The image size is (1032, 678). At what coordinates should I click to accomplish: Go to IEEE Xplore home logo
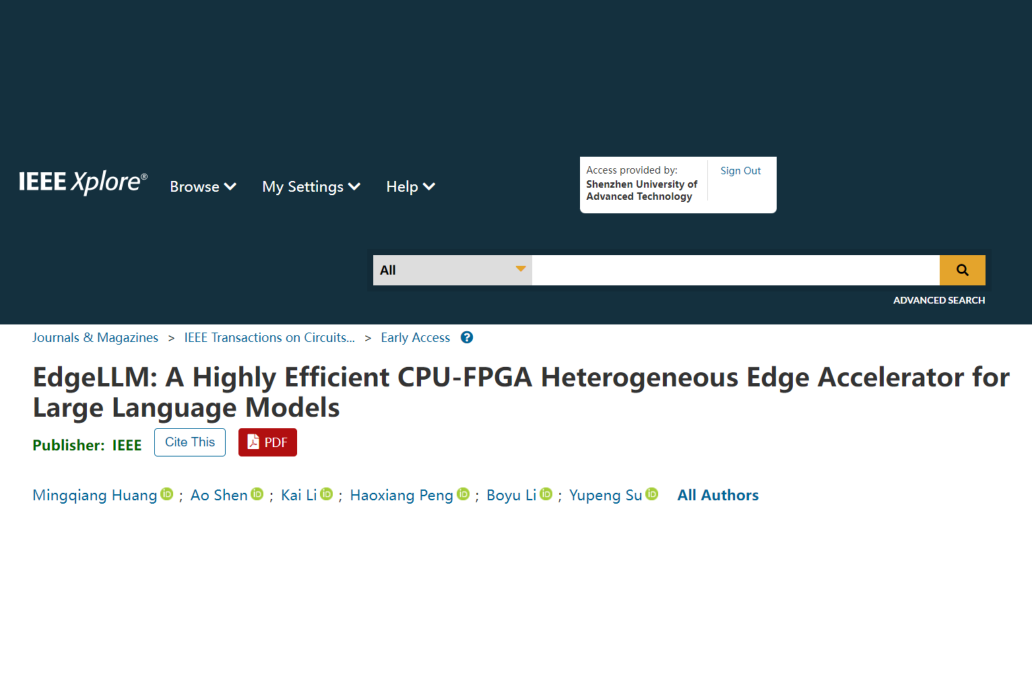pos(83,182)
